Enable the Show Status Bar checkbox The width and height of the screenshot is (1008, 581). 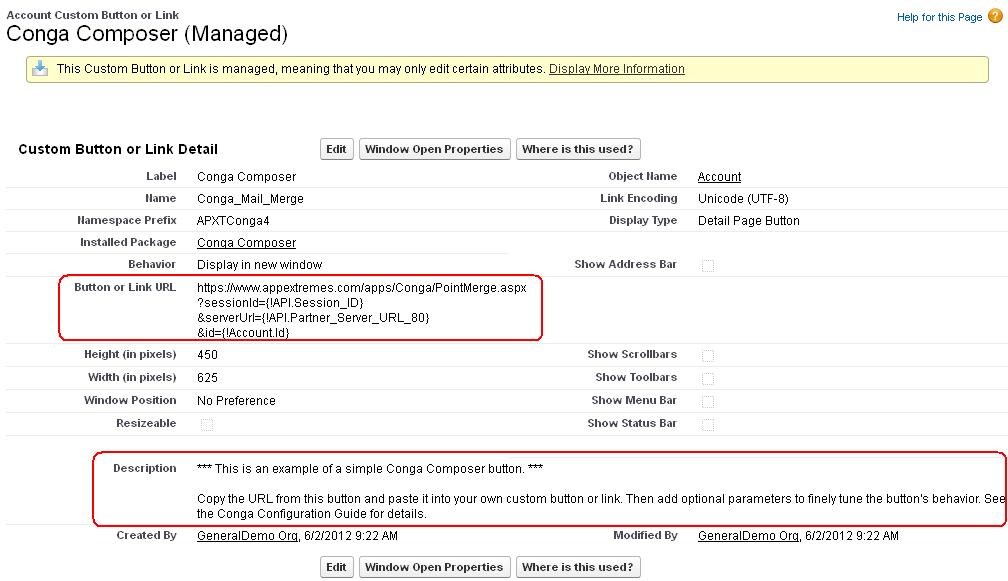point(708,423)
